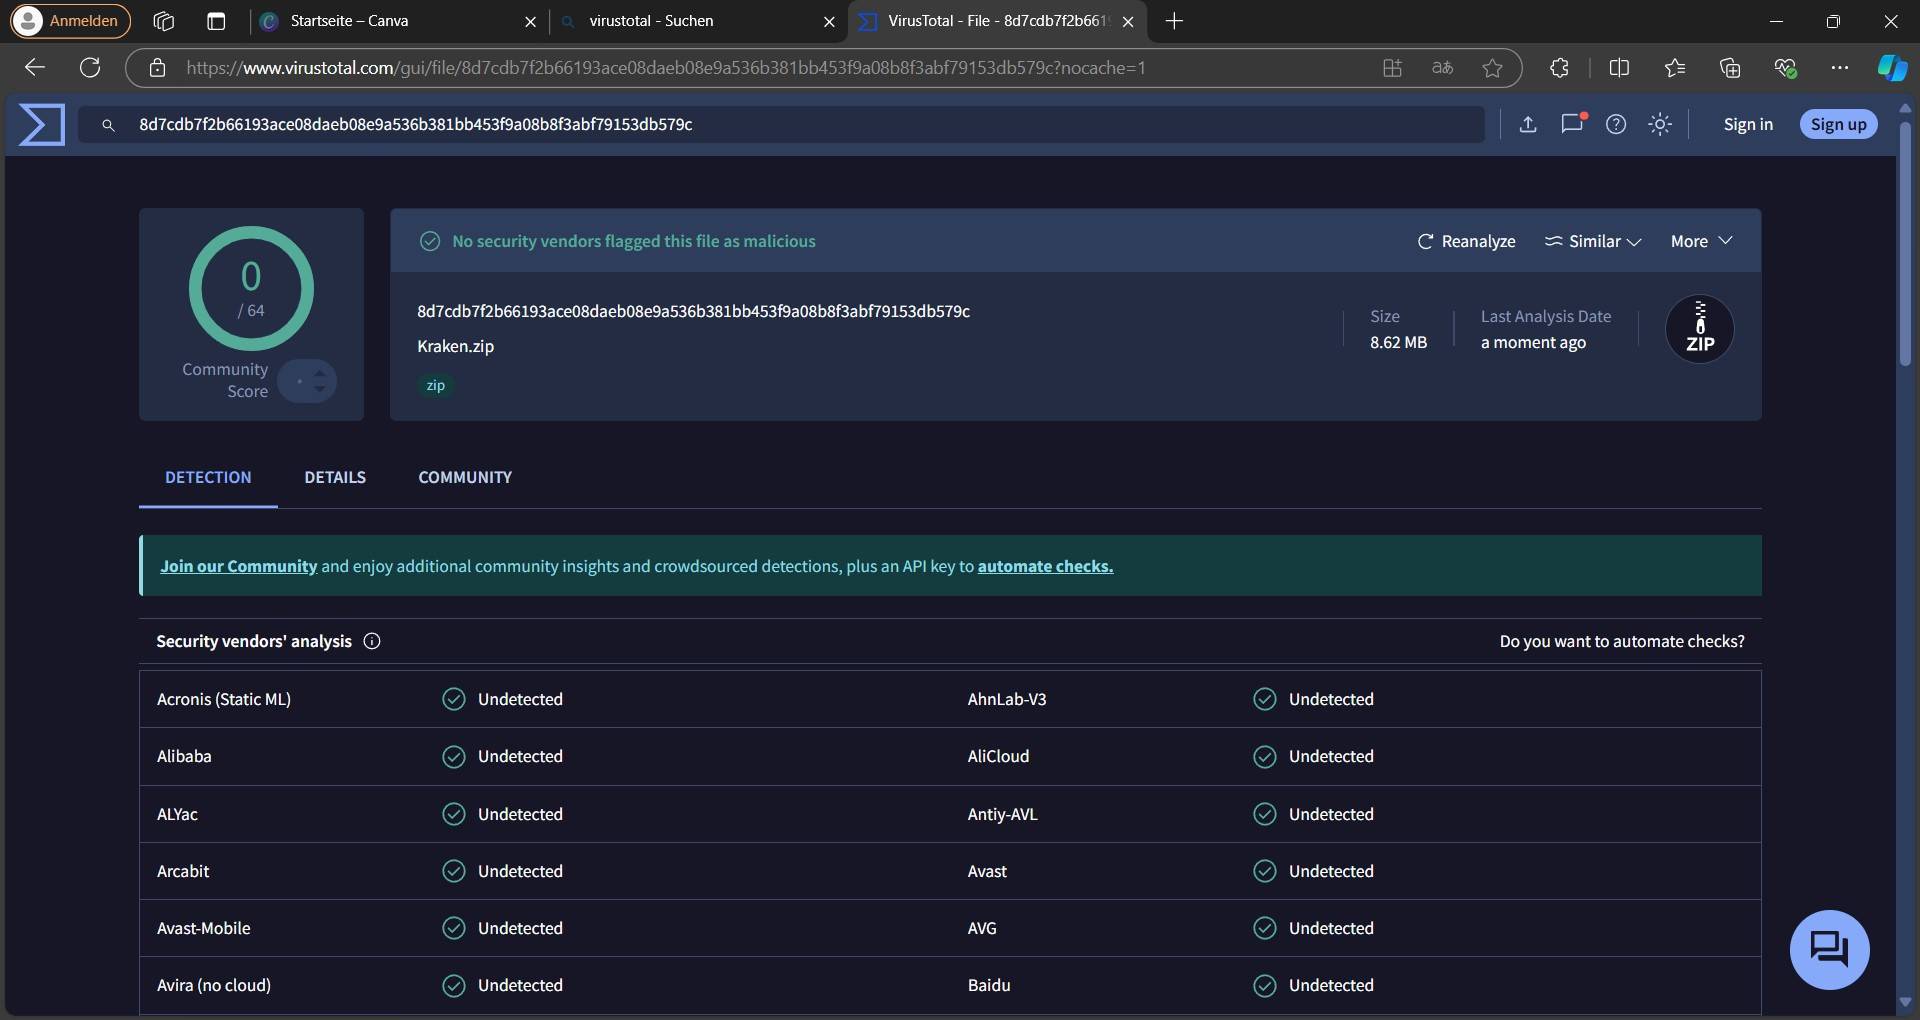Expand the More dropdown

(x=1701, y=241)
